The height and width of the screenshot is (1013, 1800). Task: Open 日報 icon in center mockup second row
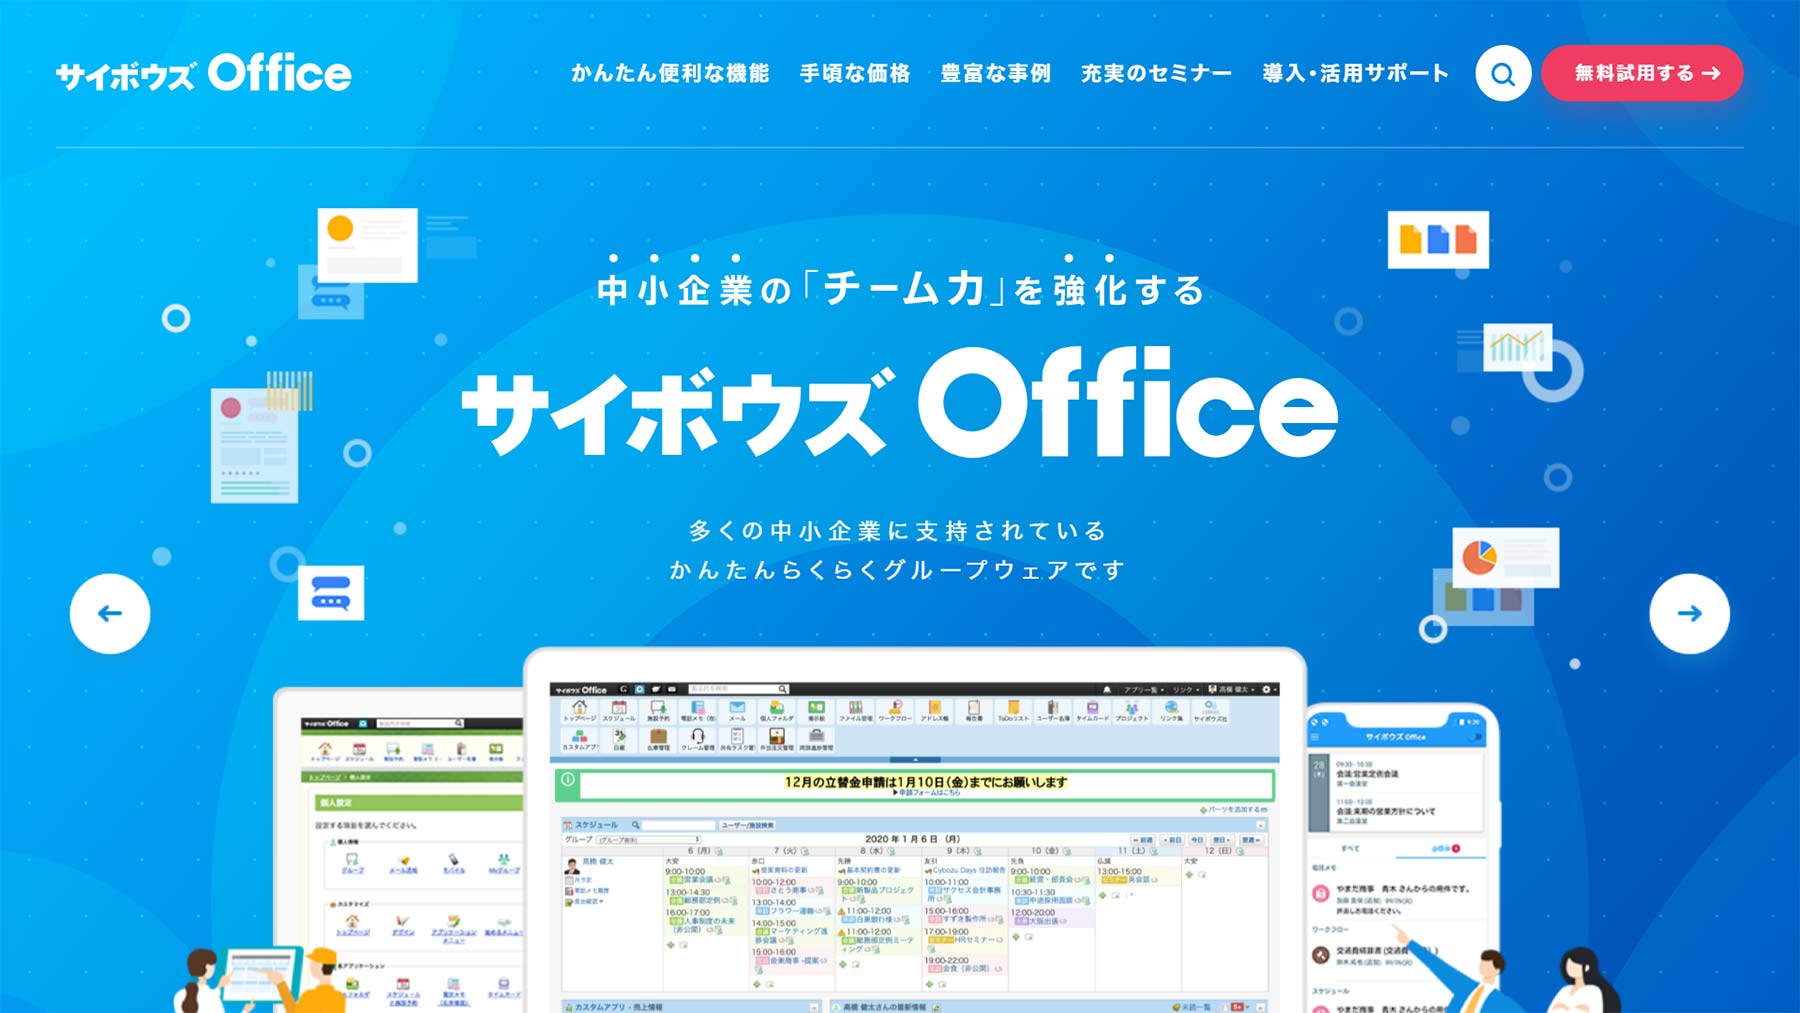coord(619,739)
